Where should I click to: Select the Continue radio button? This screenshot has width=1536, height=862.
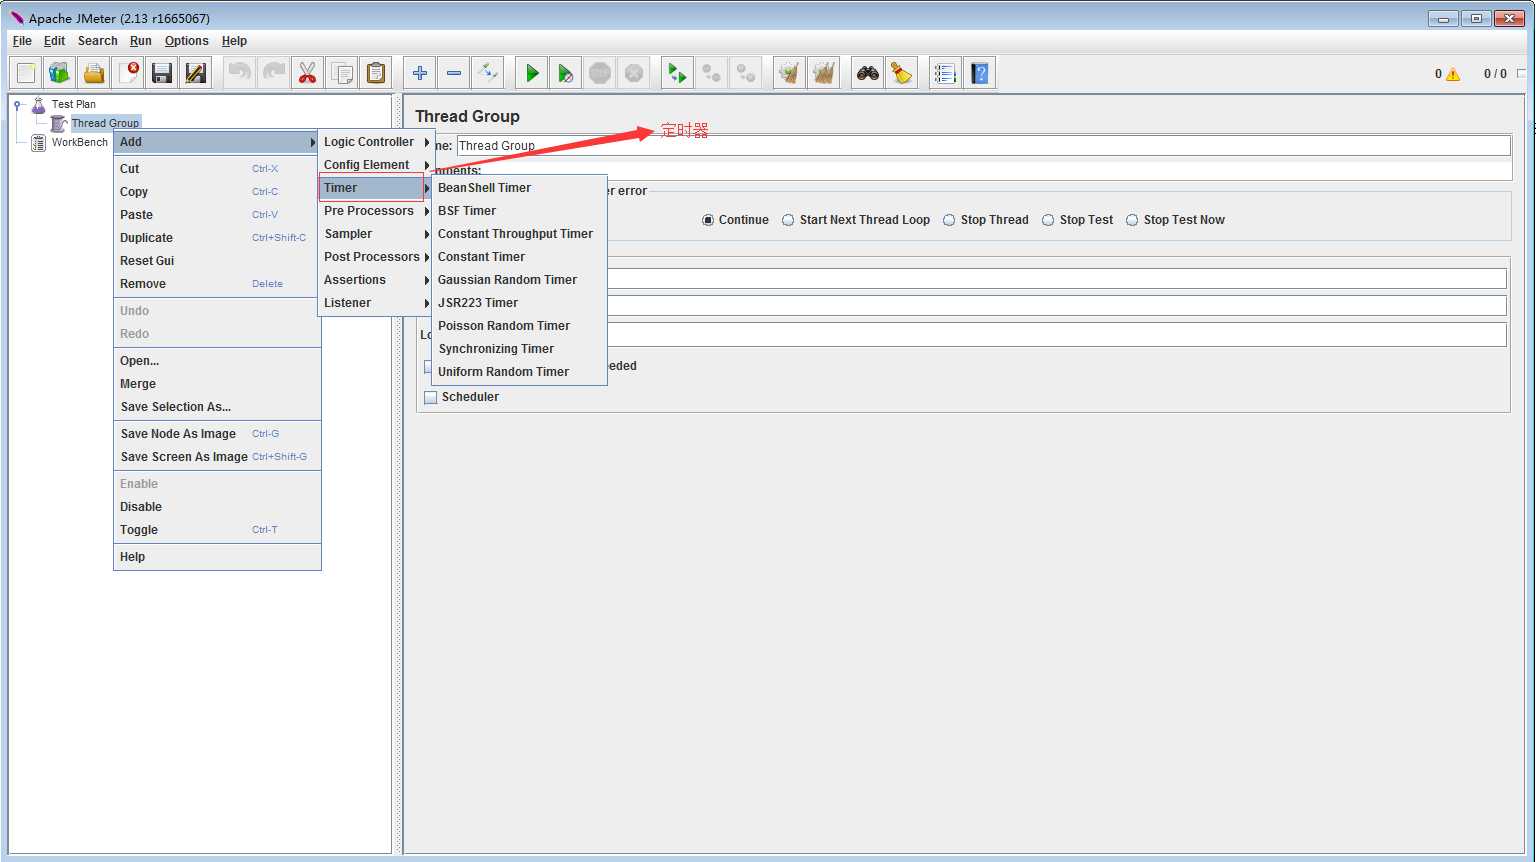(x=708, y=220)
